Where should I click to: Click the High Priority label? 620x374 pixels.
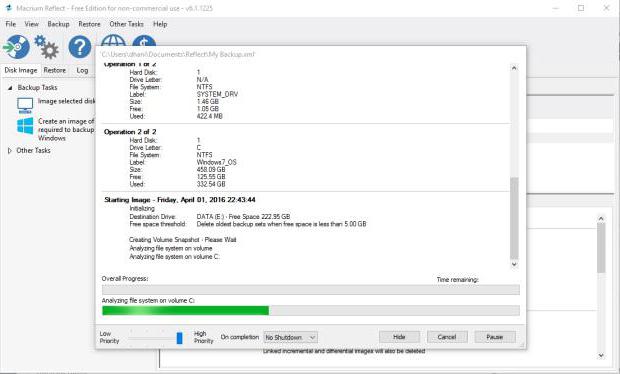(x=203, y=337)
